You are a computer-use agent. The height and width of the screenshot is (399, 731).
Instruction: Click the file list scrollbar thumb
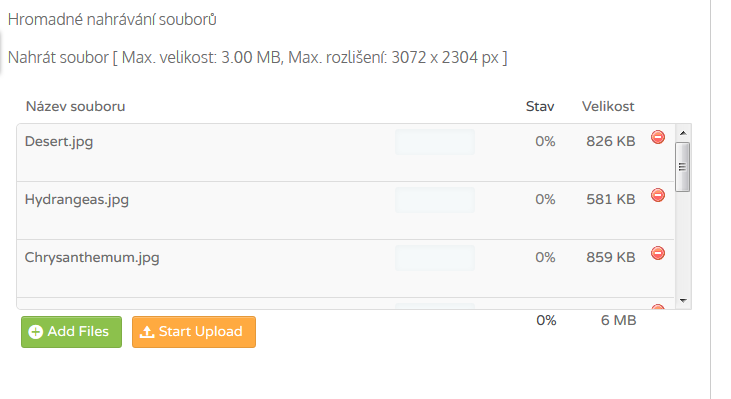(x=683, y=167)
